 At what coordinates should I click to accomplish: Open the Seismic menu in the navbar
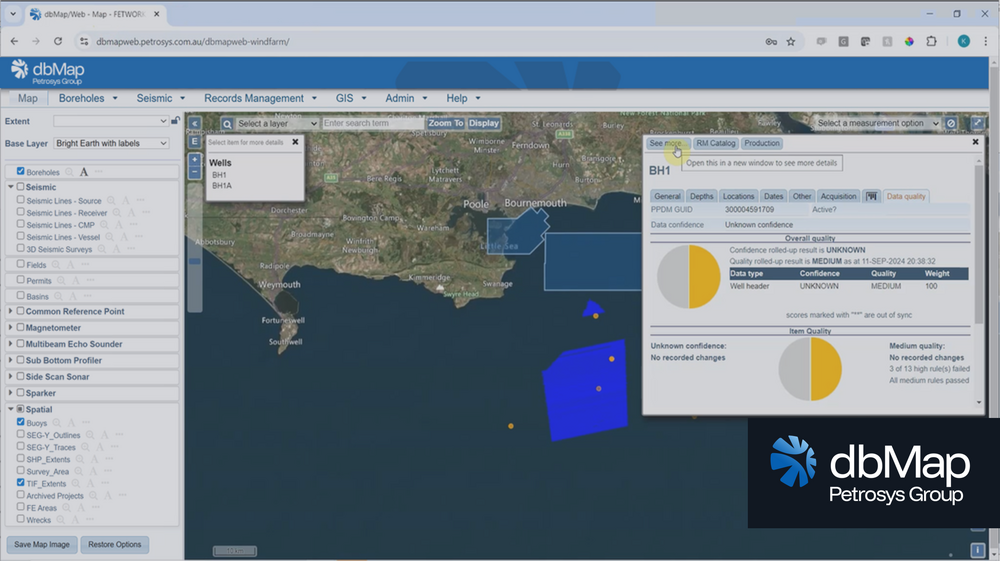click(x=161, y=98)
